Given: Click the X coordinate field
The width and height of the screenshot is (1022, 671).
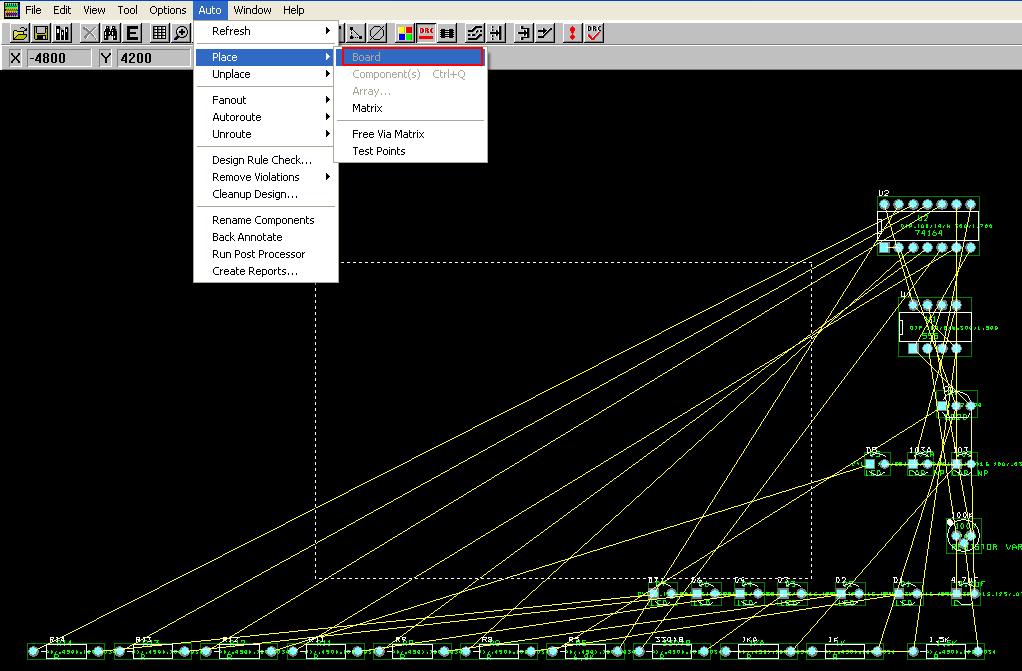Looking at the screenshot, I should point(59,58).
